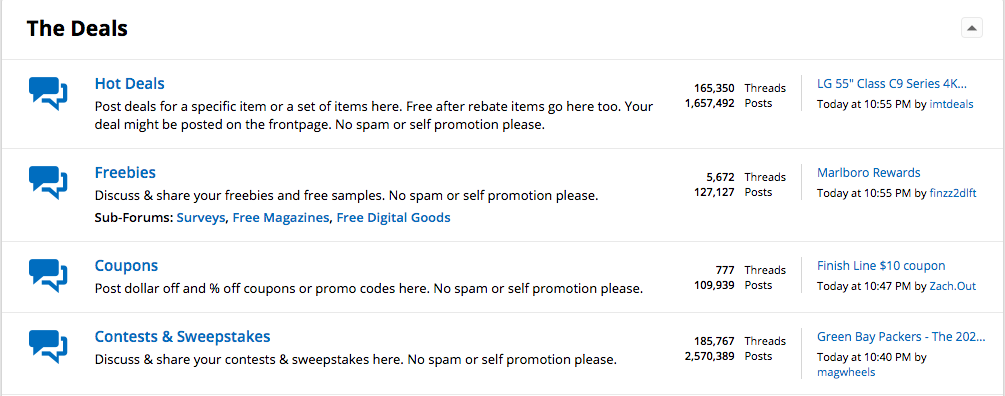
Task: Open Contests & Sweepstakes forum
Action: [183, 337]
